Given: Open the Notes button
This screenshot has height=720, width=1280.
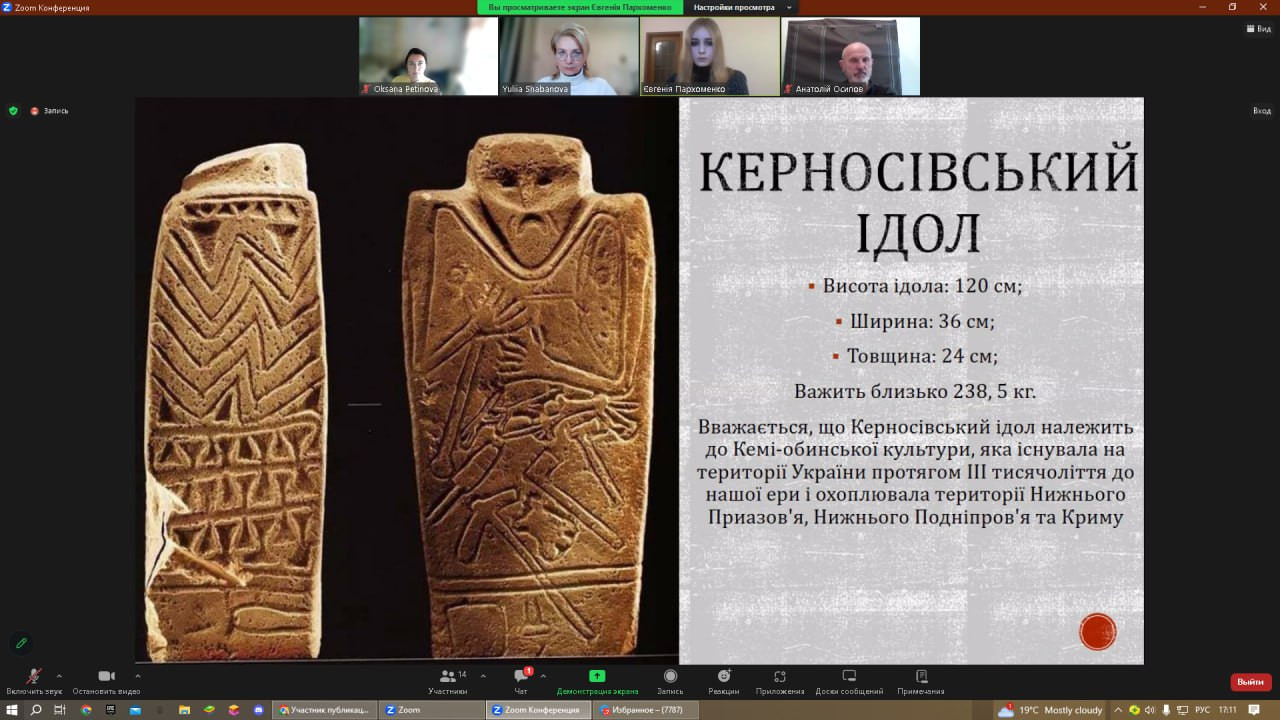Looking at the screenshot, I should [x=921, y=680].
